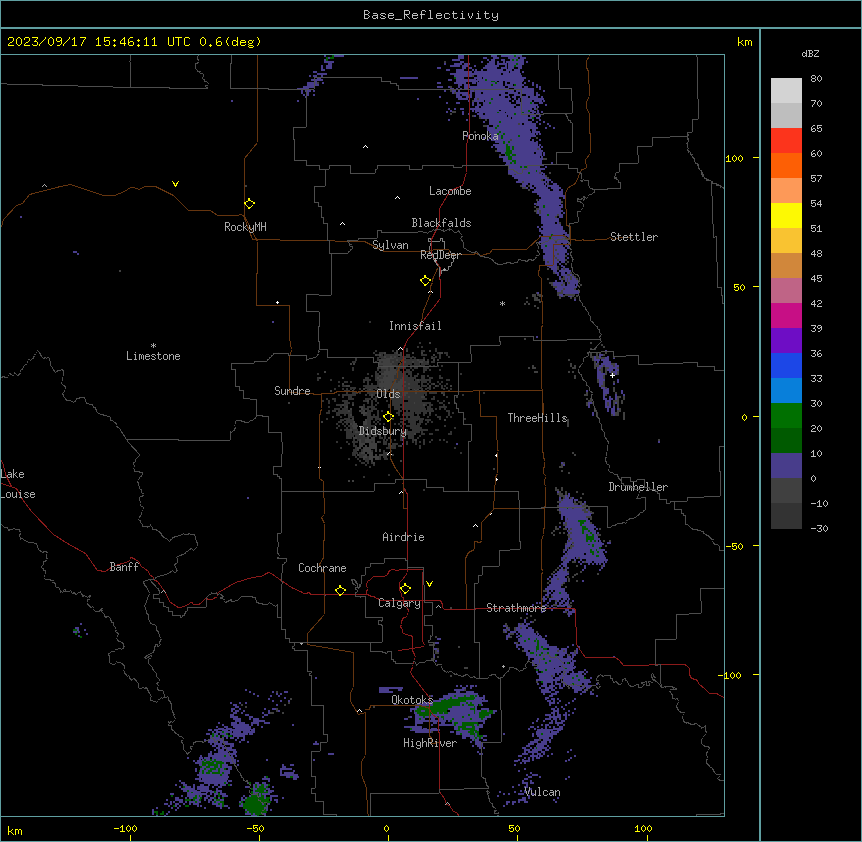Click the yellow marker south of Cochrane
862x842 pixels.
point(340,590)
